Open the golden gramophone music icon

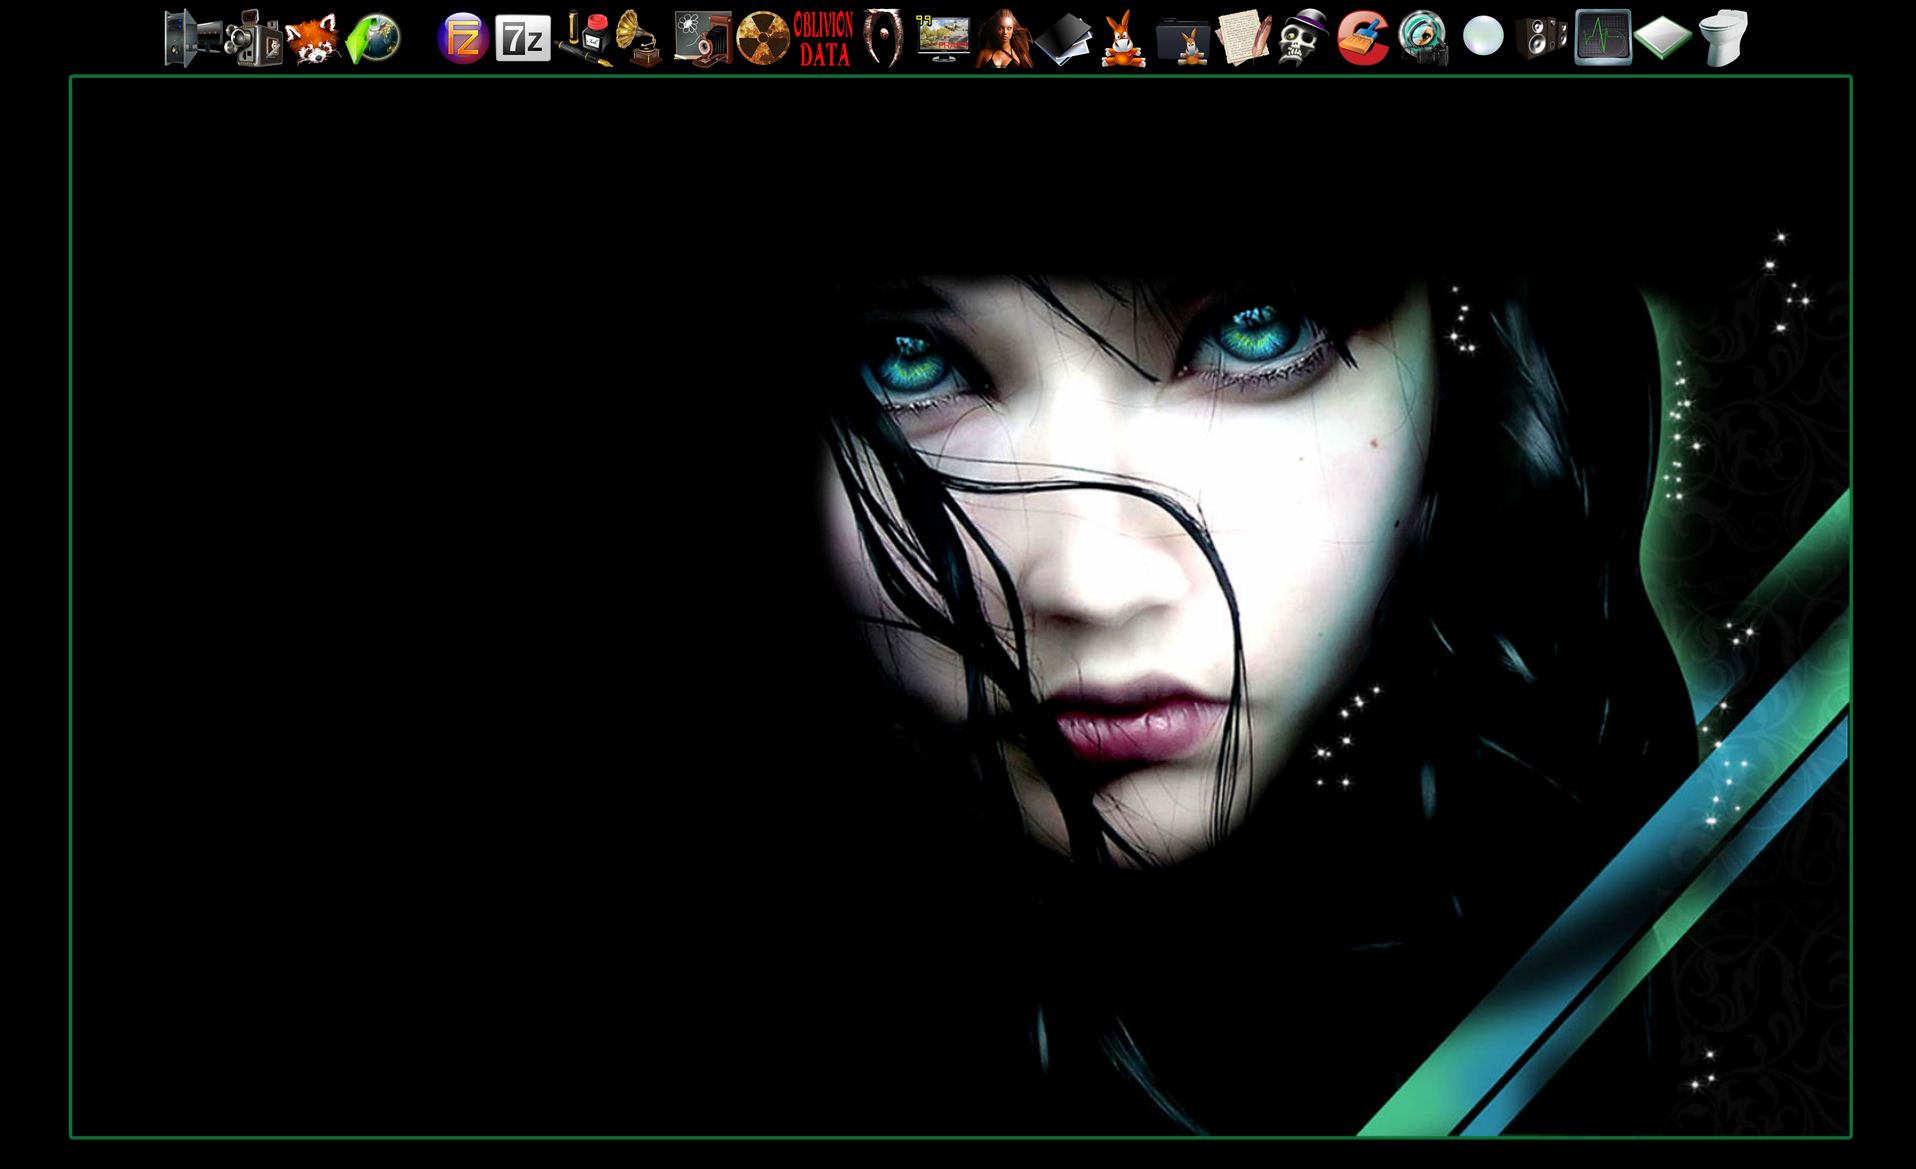click(639, 39)
